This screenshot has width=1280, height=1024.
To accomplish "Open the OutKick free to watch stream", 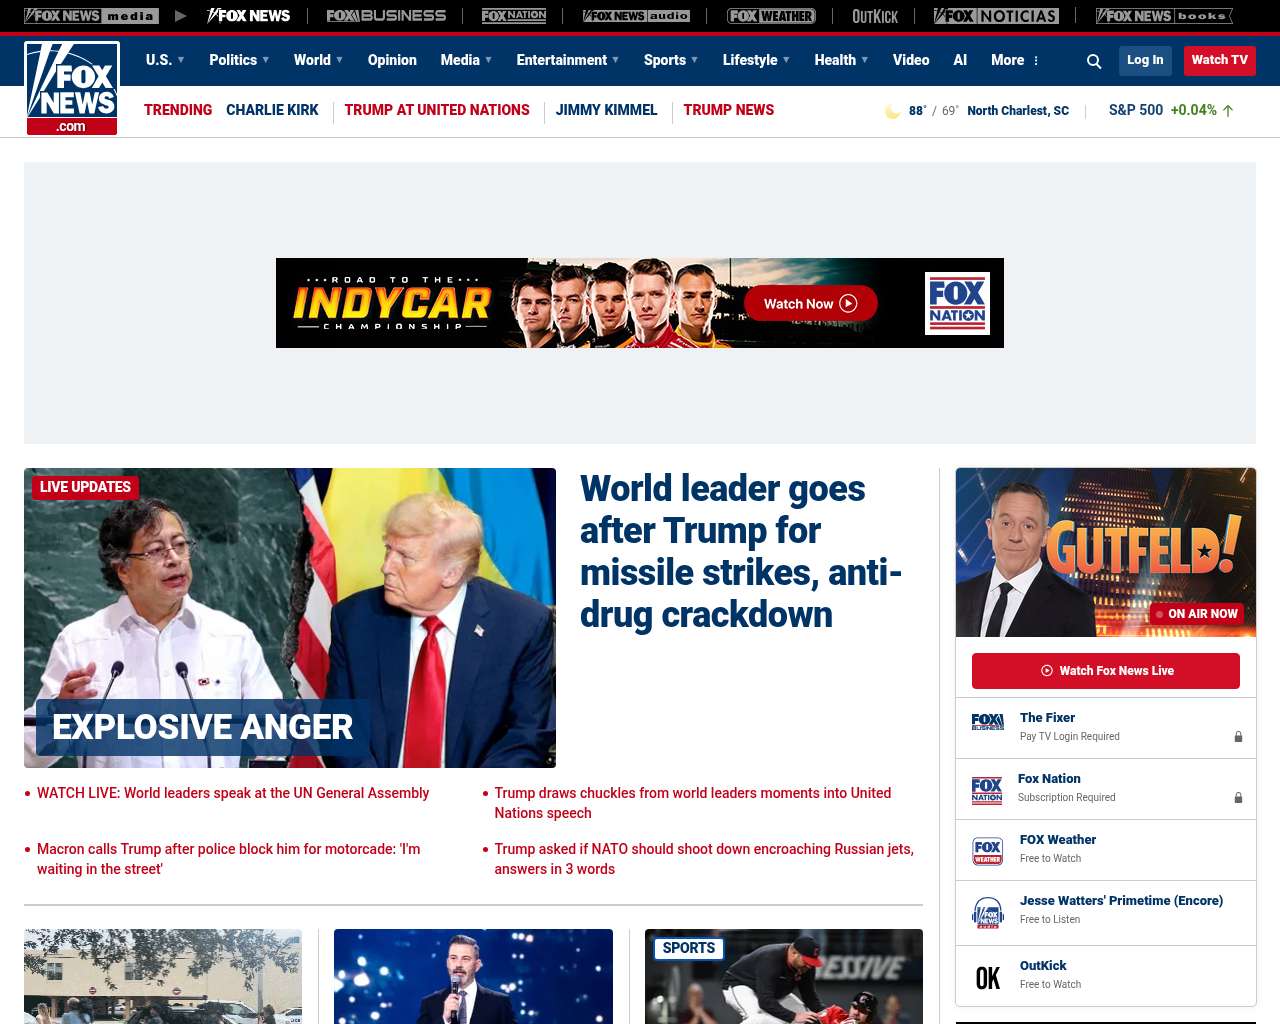I will 1106,975.
